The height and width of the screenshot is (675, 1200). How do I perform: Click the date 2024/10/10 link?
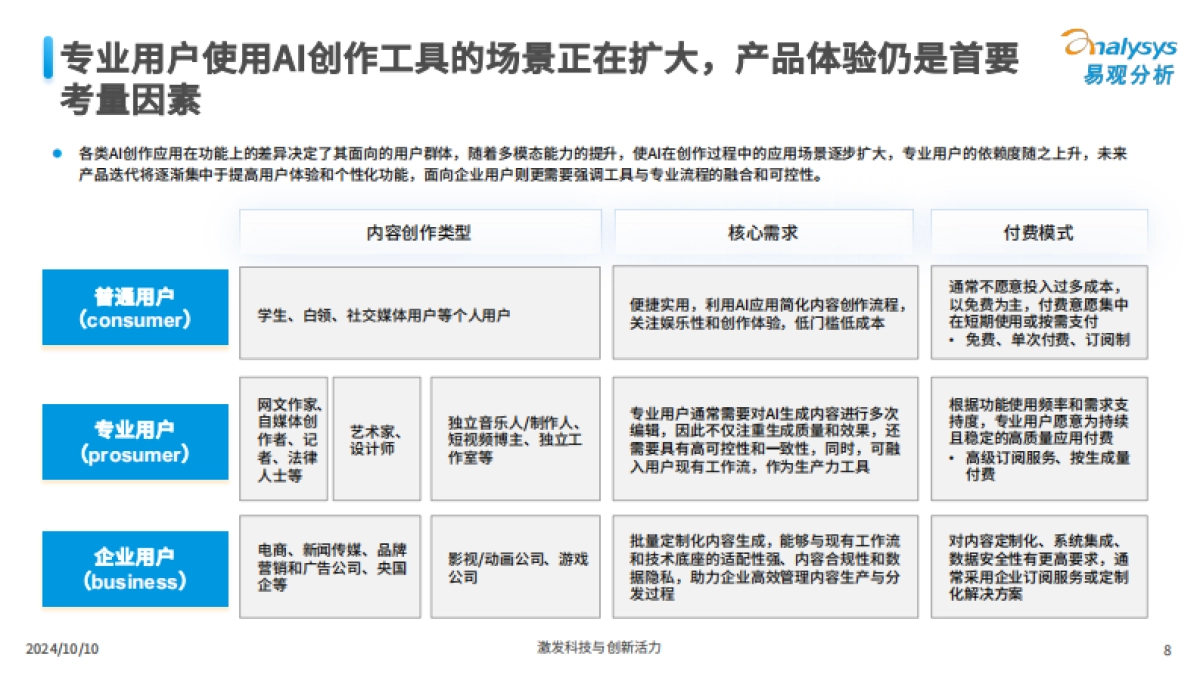[x=62, y=648]
